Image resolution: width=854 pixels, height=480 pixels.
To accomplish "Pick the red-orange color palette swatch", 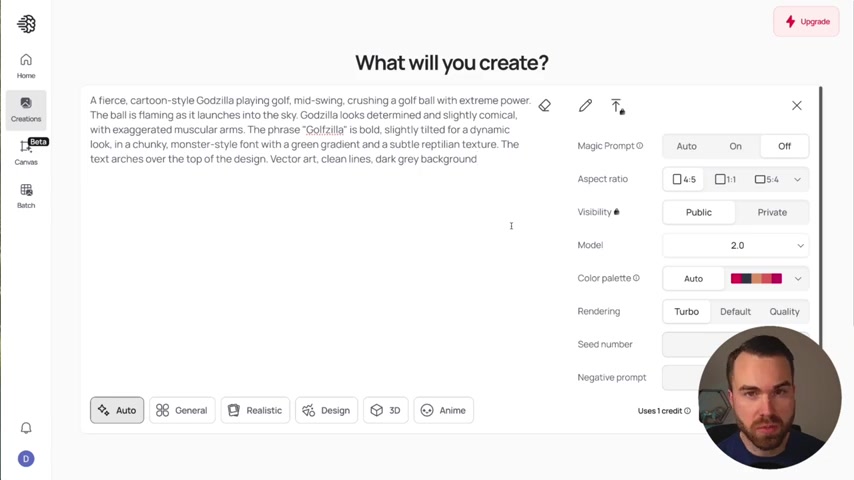I will point(756,279).
